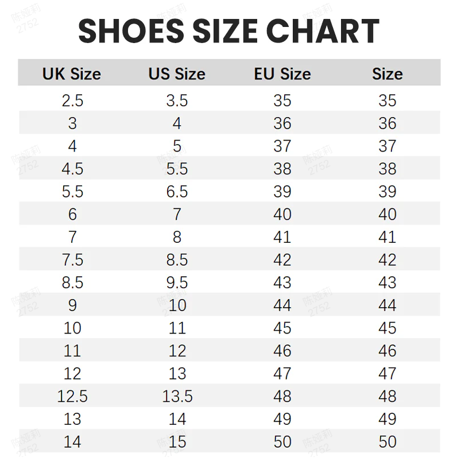
Task: Select the US Size column header
Action: click(x=177, y=74)
